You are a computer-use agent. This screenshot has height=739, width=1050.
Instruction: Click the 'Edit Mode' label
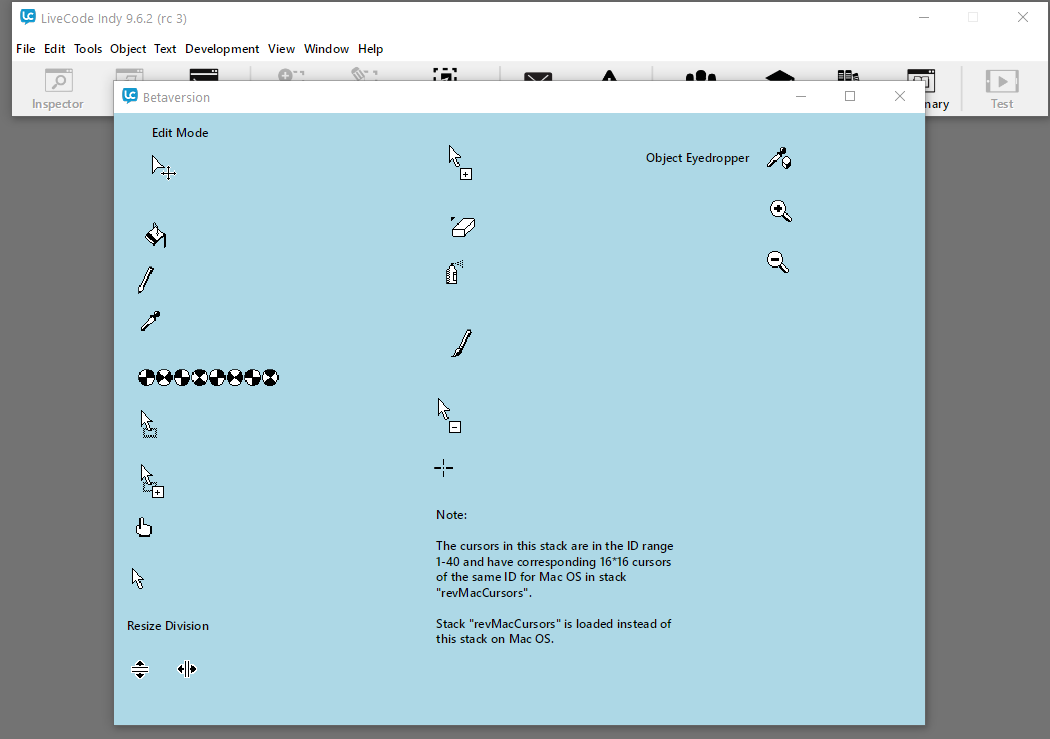tap(180, 133)
